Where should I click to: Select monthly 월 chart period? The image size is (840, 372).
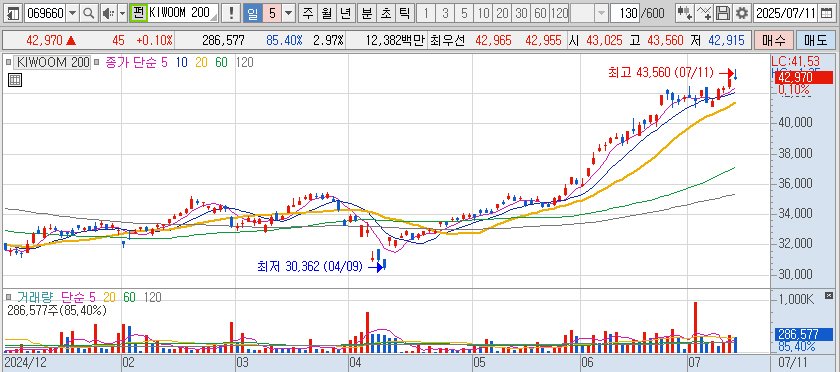[x=326, y=12]
